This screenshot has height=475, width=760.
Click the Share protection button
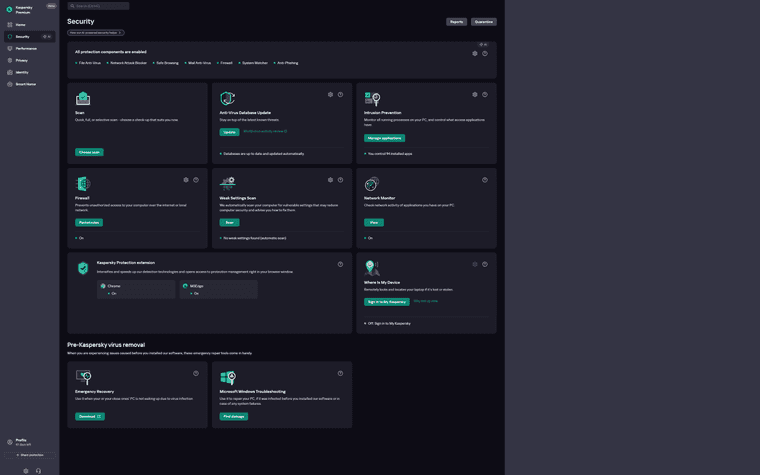tap(30, 455)
